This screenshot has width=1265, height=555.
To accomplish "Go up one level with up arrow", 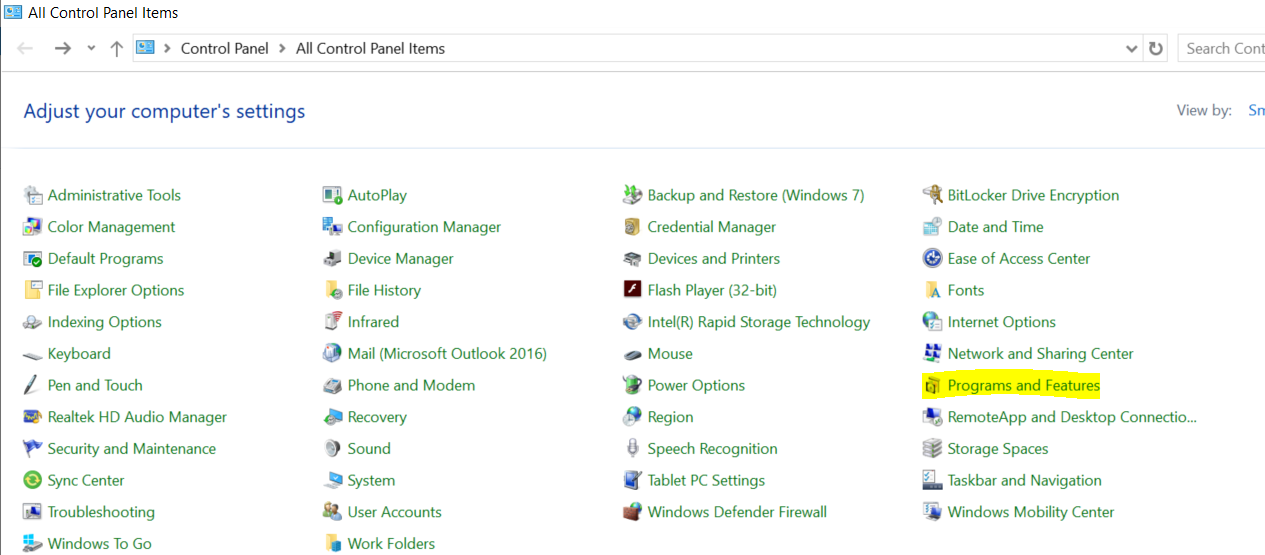I will click(116, 48).
